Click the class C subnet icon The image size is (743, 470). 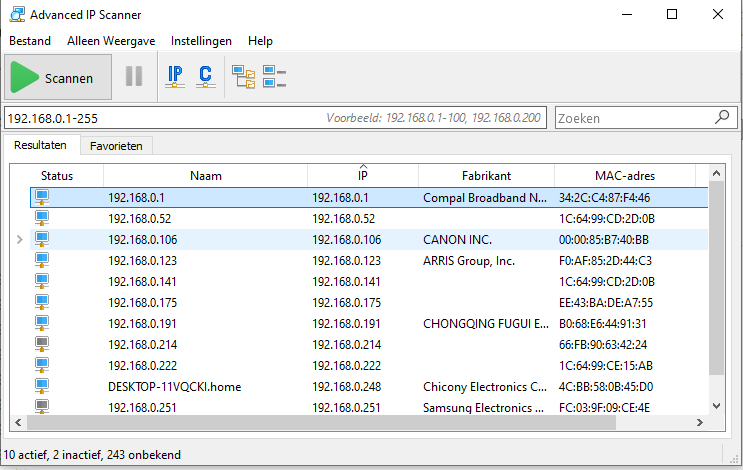(x=205, y=76)
